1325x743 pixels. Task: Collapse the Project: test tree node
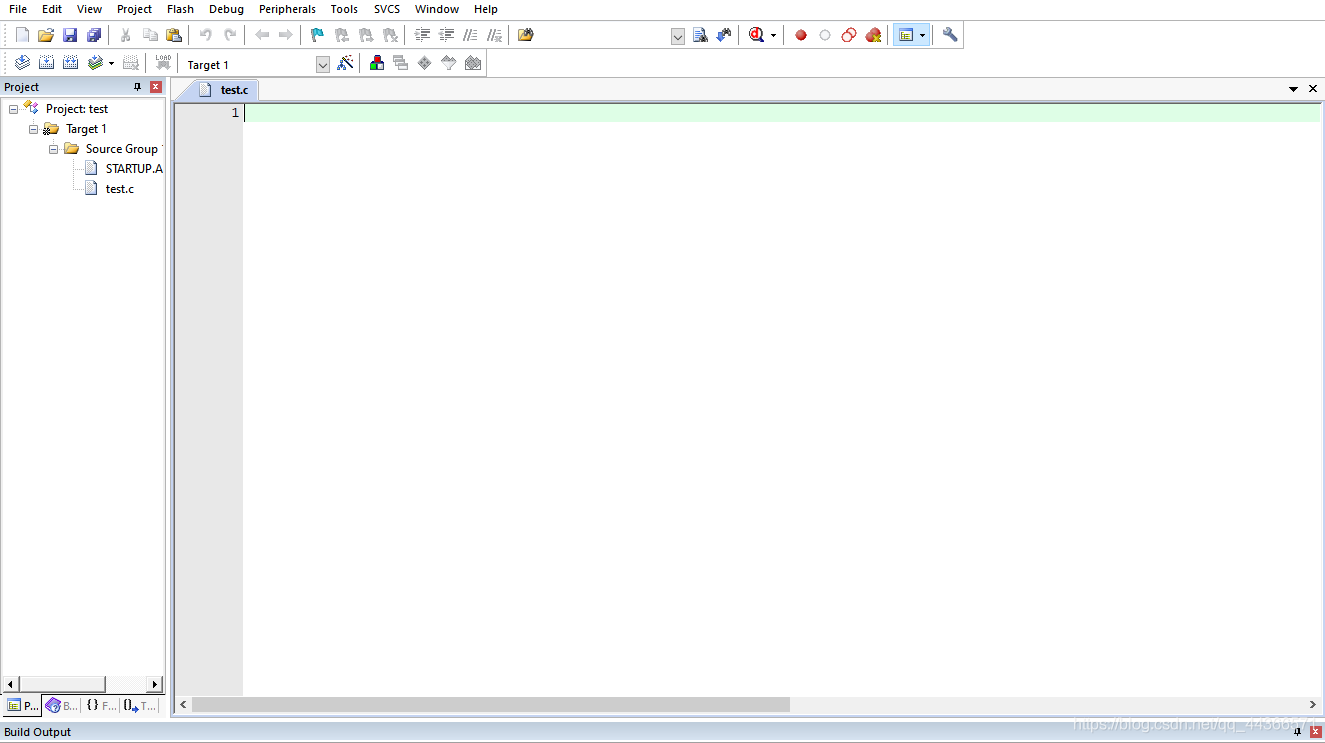pyautogui.click(x=13, y=109)
